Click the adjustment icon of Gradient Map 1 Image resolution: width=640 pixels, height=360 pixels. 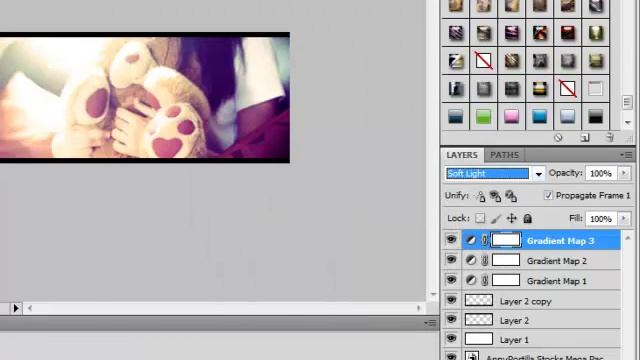point(471,280)
